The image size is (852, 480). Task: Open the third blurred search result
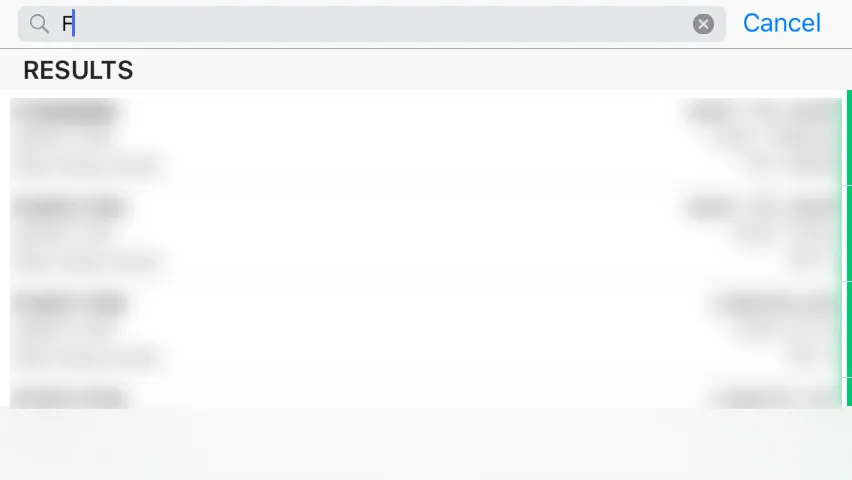(425, 329)
